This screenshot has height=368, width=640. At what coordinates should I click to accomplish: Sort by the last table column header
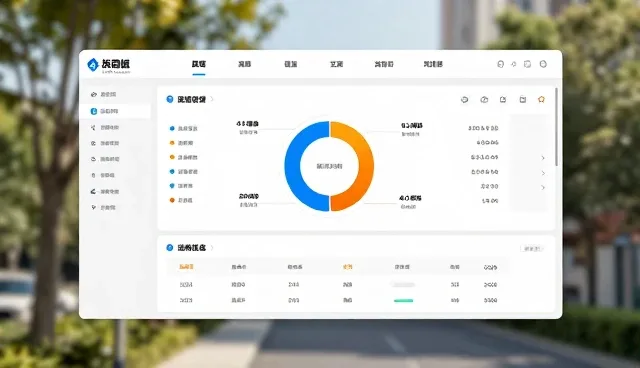(x=490, y=267)
